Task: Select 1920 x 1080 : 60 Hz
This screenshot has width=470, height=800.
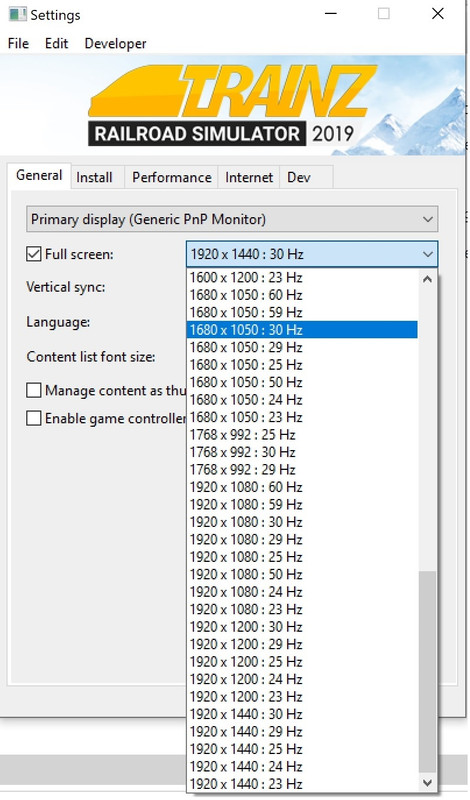Action: click(303, 487)
